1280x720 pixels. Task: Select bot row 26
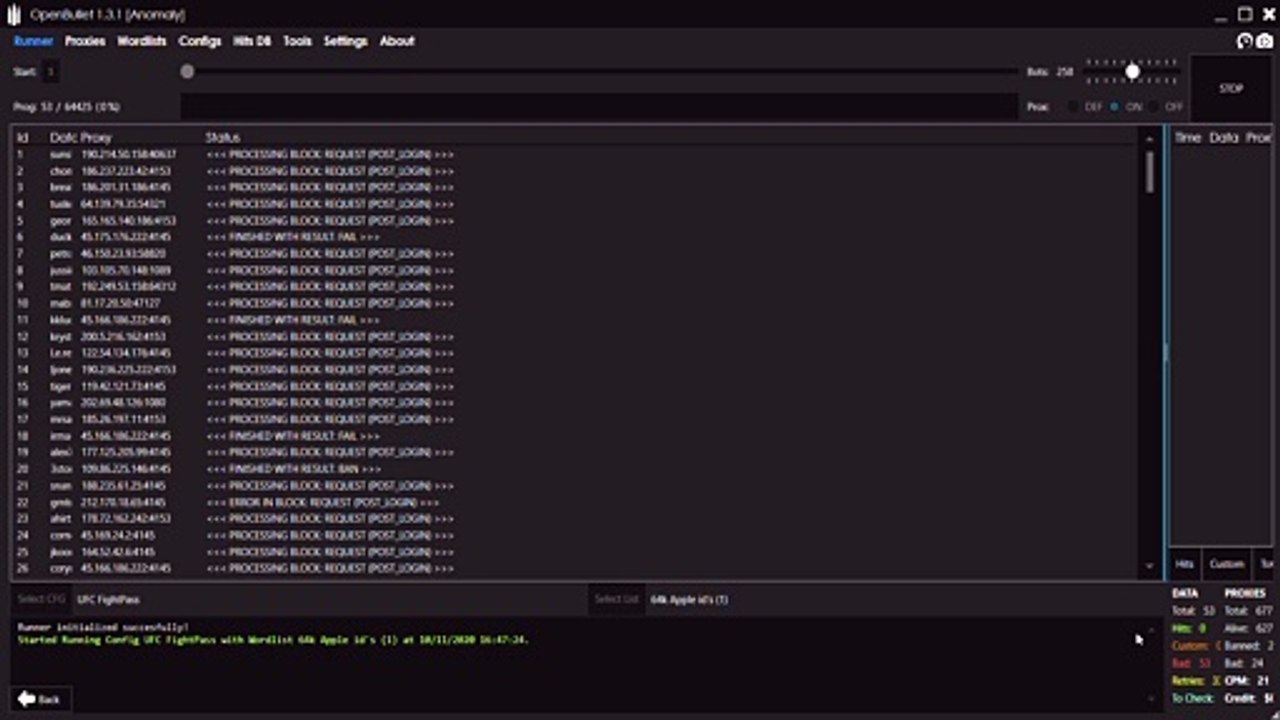(577, 568)
